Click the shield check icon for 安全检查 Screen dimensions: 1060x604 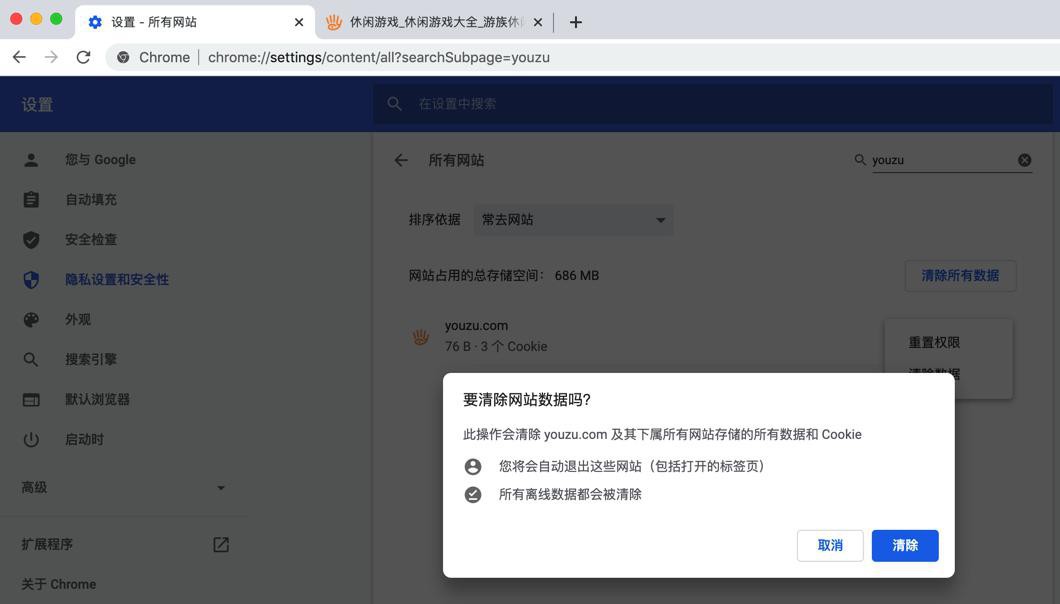(31, 239)
